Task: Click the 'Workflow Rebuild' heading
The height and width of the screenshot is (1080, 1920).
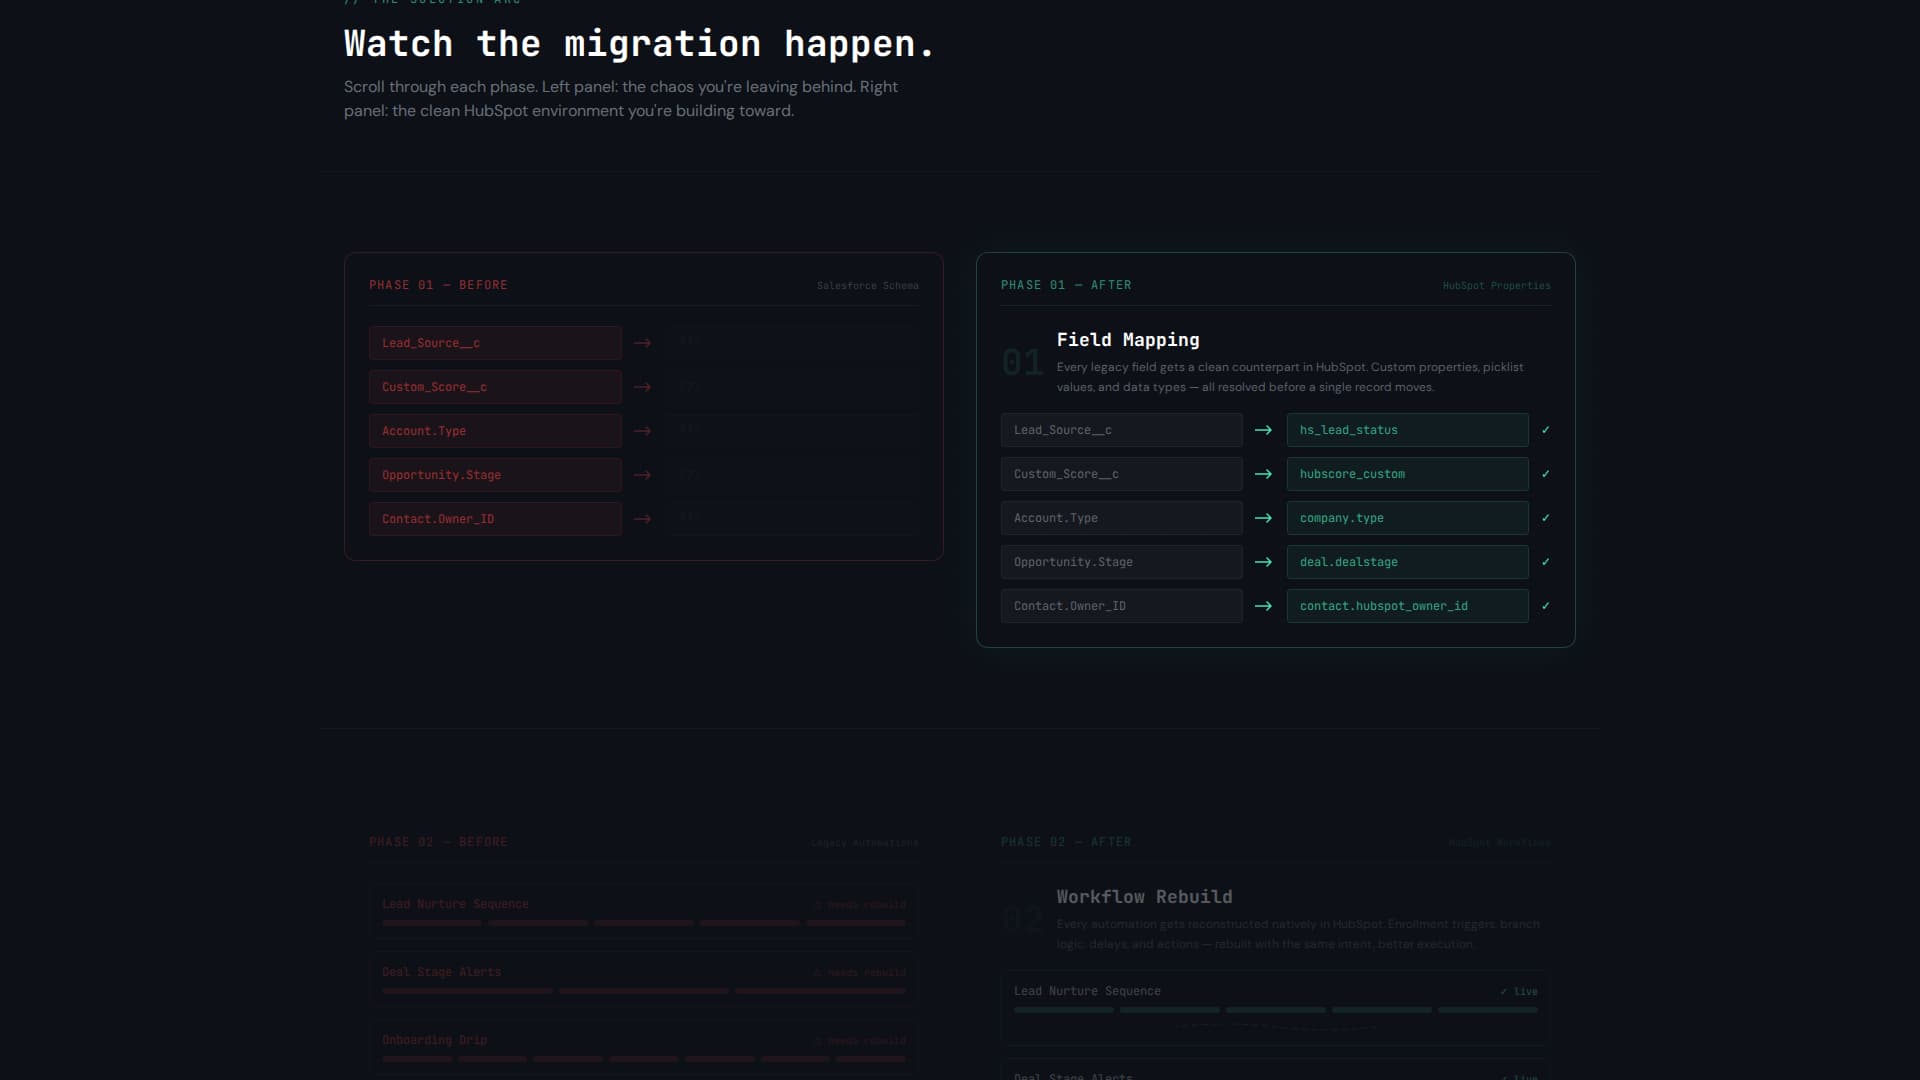Action: coord(1144,897)
